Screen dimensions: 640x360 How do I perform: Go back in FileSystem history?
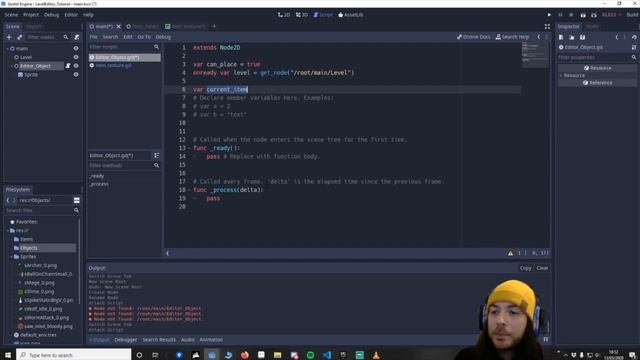pos(8,200)
